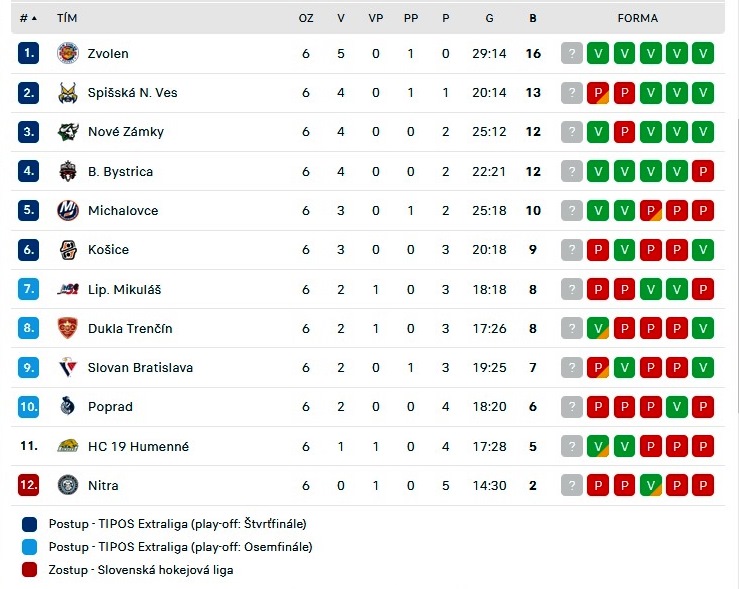The image size is (739, 589).
Task: Open the Poprad team link
Action: point(110,407)
